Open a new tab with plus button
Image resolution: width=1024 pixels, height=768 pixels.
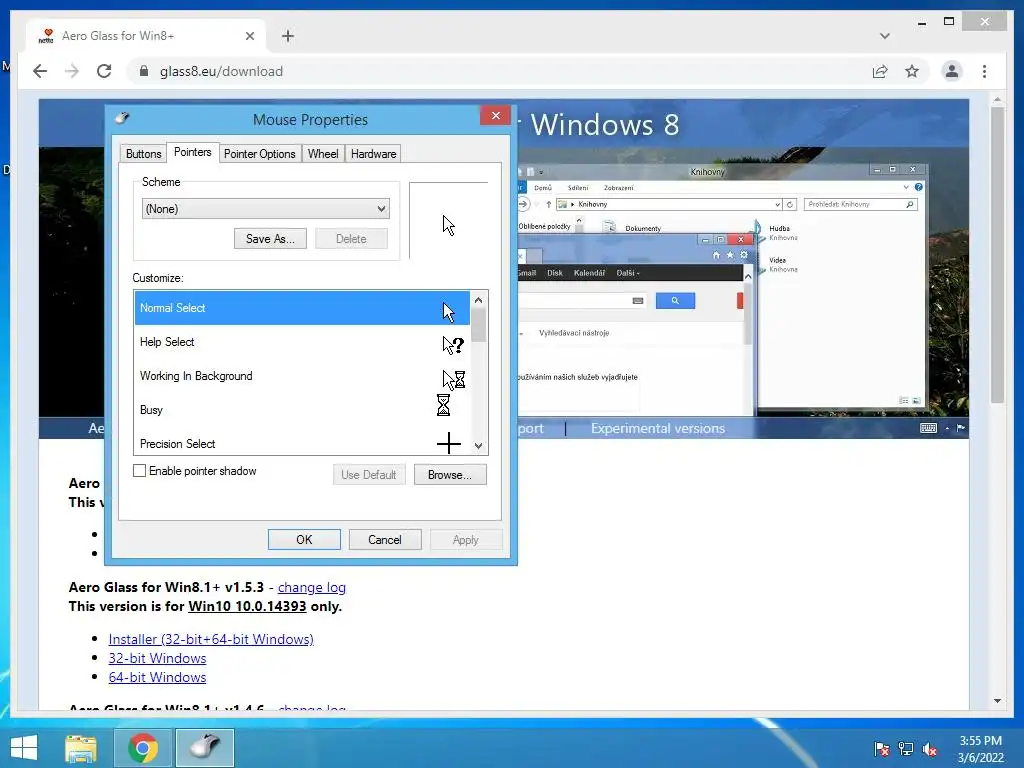click(x=288, y=36)
